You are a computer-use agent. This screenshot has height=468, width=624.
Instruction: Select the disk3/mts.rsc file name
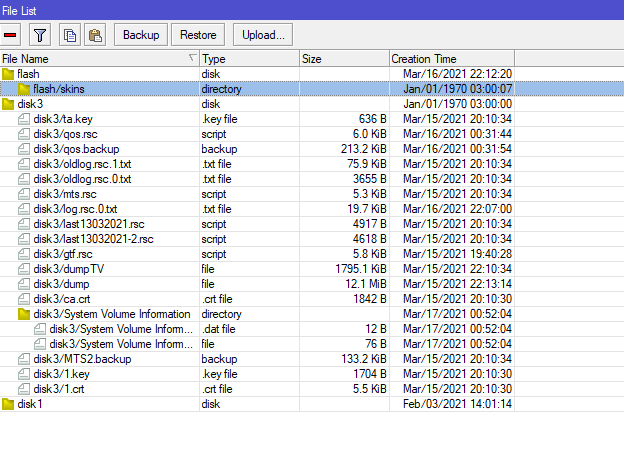point(65,194)
